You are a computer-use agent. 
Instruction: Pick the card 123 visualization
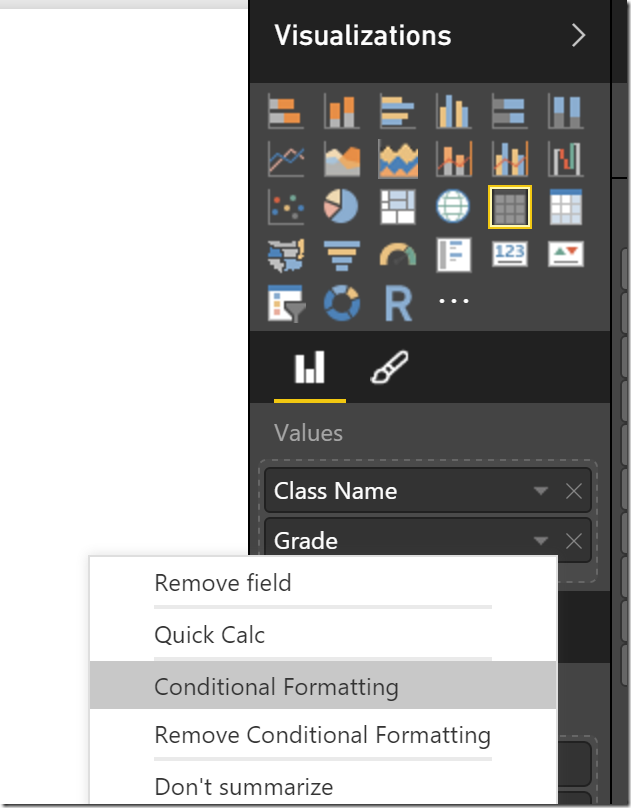coord(510,254)
